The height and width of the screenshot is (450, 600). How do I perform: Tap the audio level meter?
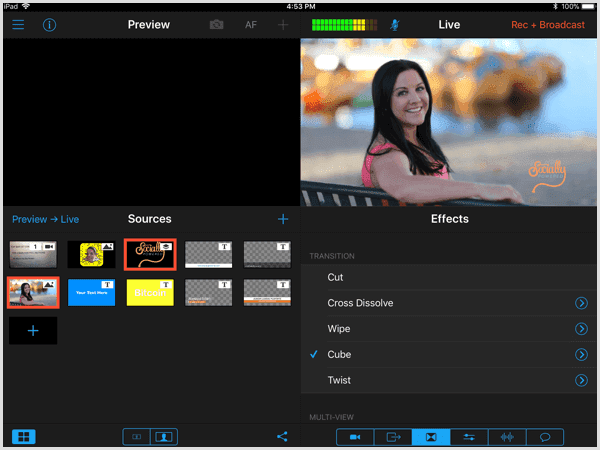tap(344, 25)
